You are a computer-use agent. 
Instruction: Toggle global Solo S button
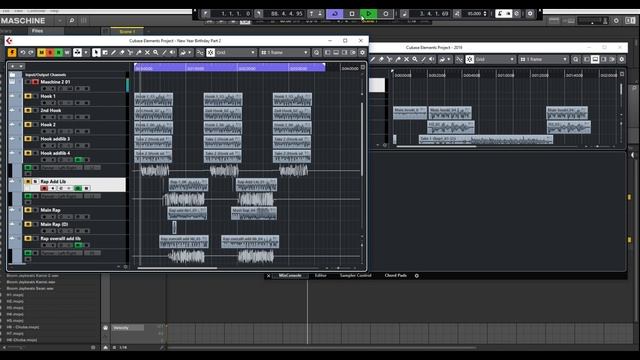pos(50,53)
